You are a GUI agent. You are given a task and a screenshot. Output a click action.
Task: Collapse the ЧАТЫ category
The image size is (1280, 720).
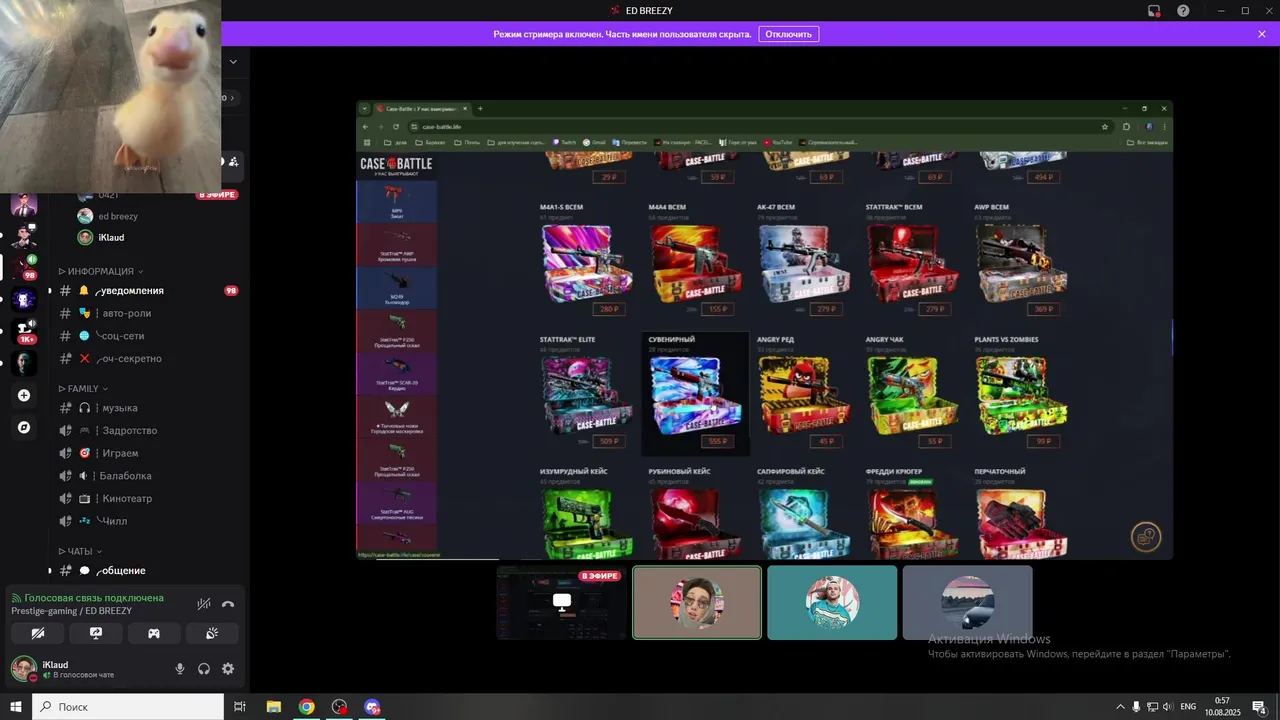click(x=80, y=551)
